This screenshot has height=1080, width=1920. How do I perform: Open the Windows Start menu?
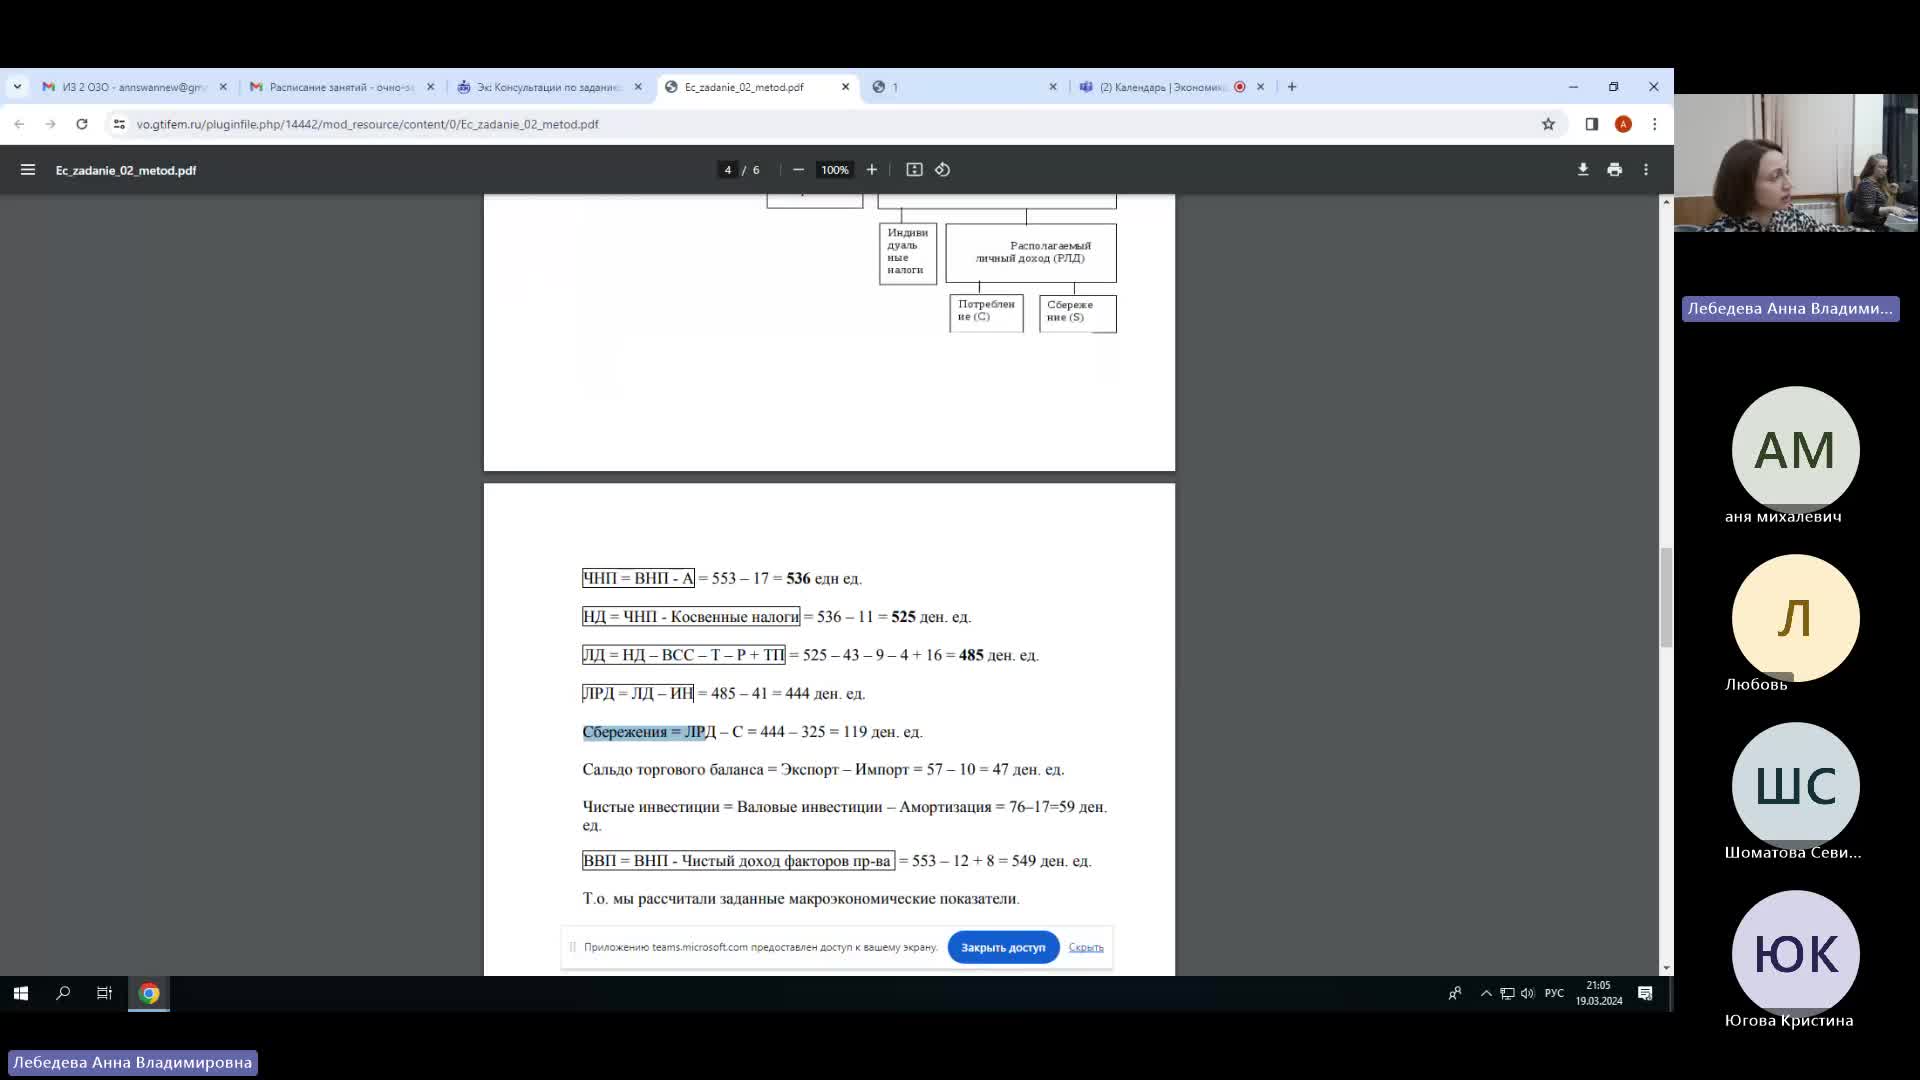(x=21, y=993)
